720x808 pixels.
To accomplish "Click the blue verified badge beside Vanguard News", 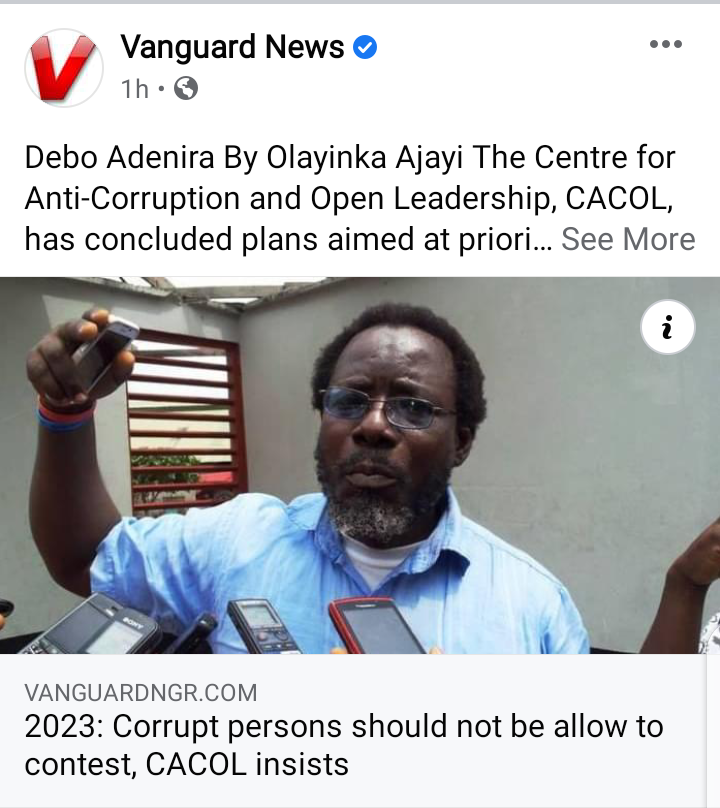I will pyautogui.click(x=365, y=47).
